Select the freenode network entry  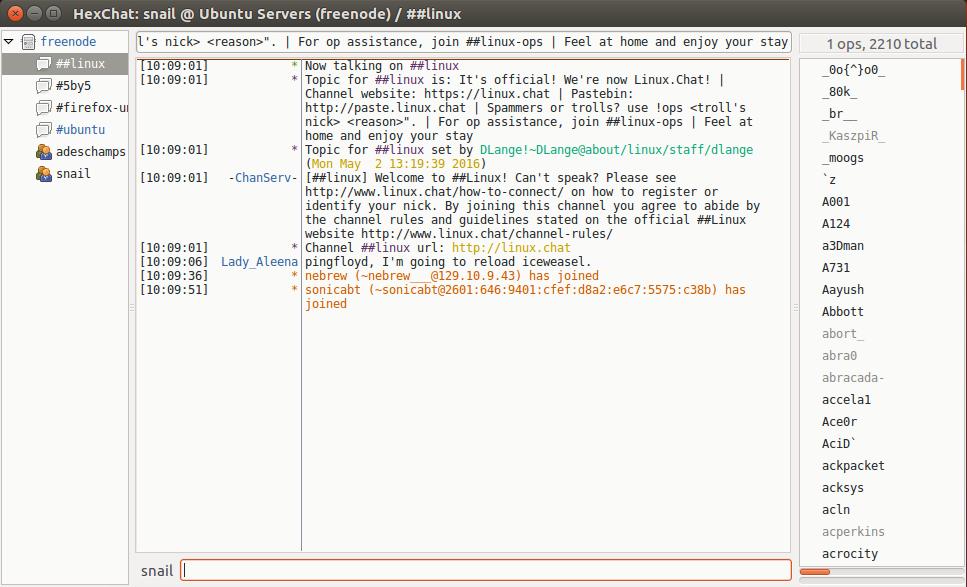point(68,42)
